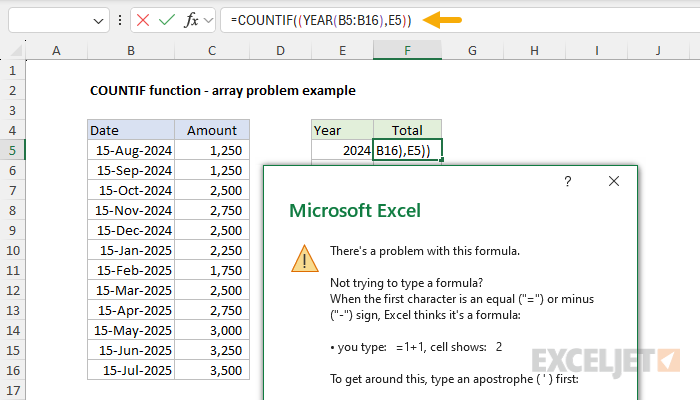Select row 2 header
This screenshot has width=700, height=400.
coord(12,91)
